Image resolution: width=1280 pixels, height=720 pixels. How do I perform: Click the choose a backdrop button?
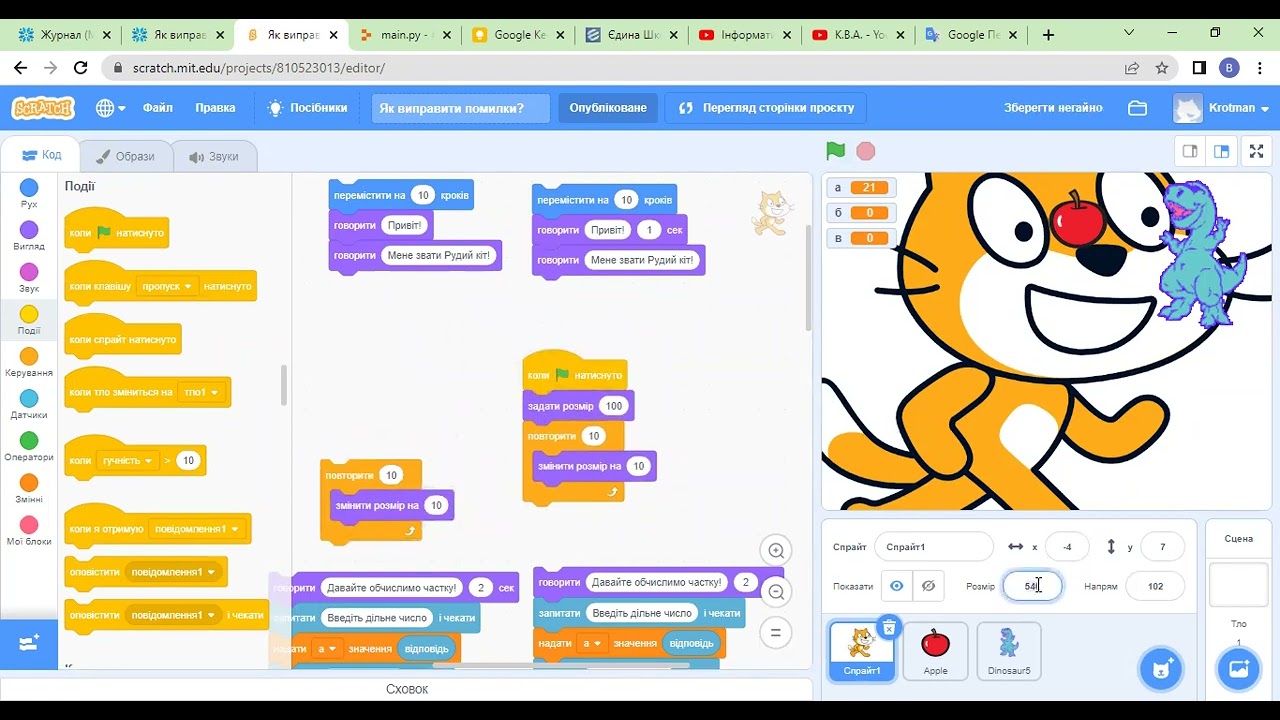tap(1238, 669)
